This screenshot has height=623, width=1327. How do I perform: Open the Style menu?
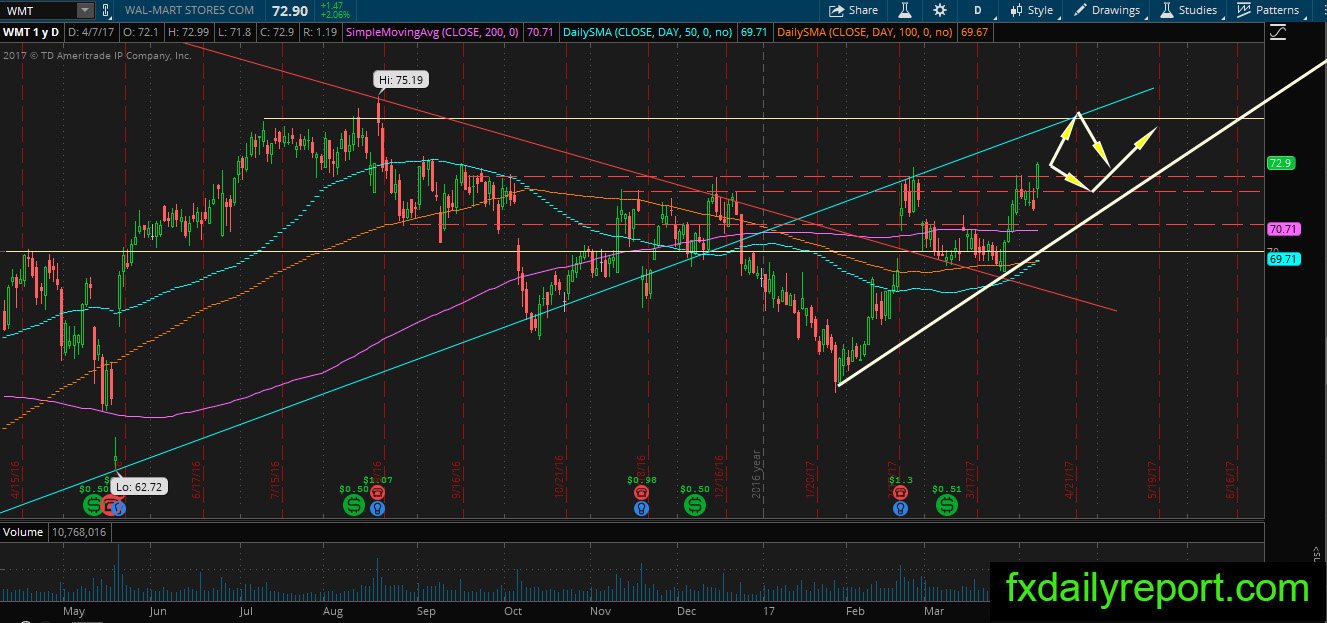pyautogui.click(x=1032, y=10)
